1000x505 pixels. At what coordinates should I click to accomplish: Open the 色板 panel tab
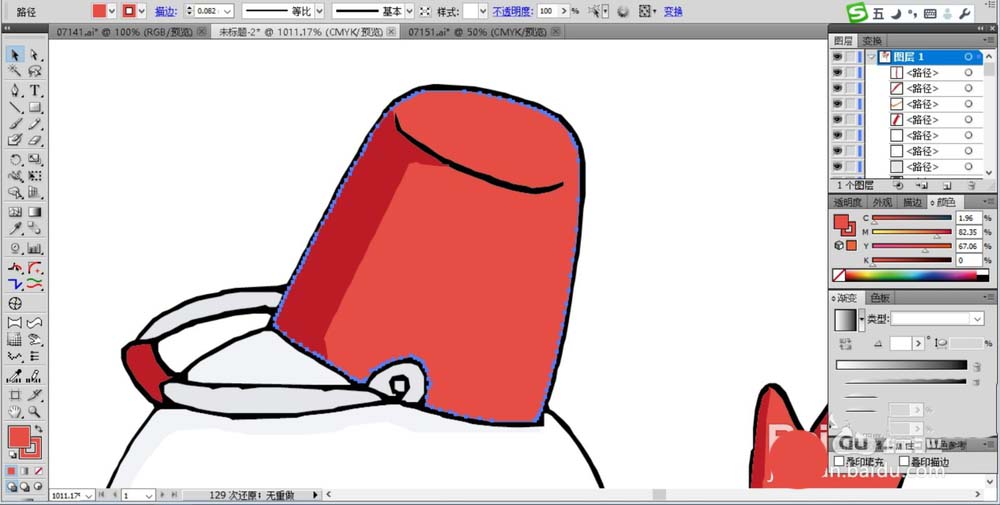880,298
